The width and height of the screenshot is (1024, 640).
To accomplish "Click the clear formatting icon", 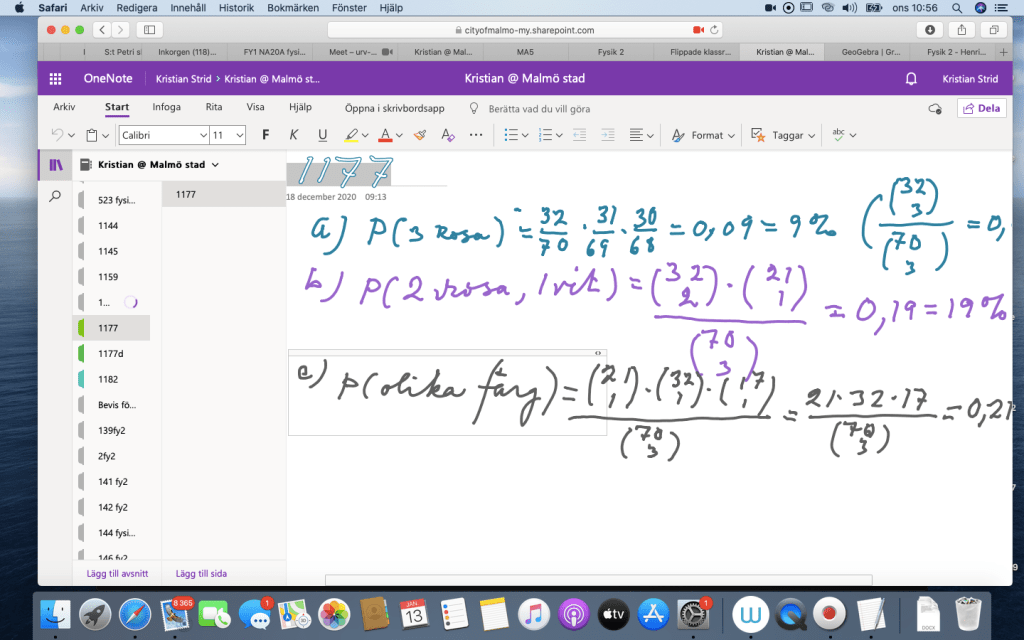I will [448, 135].
